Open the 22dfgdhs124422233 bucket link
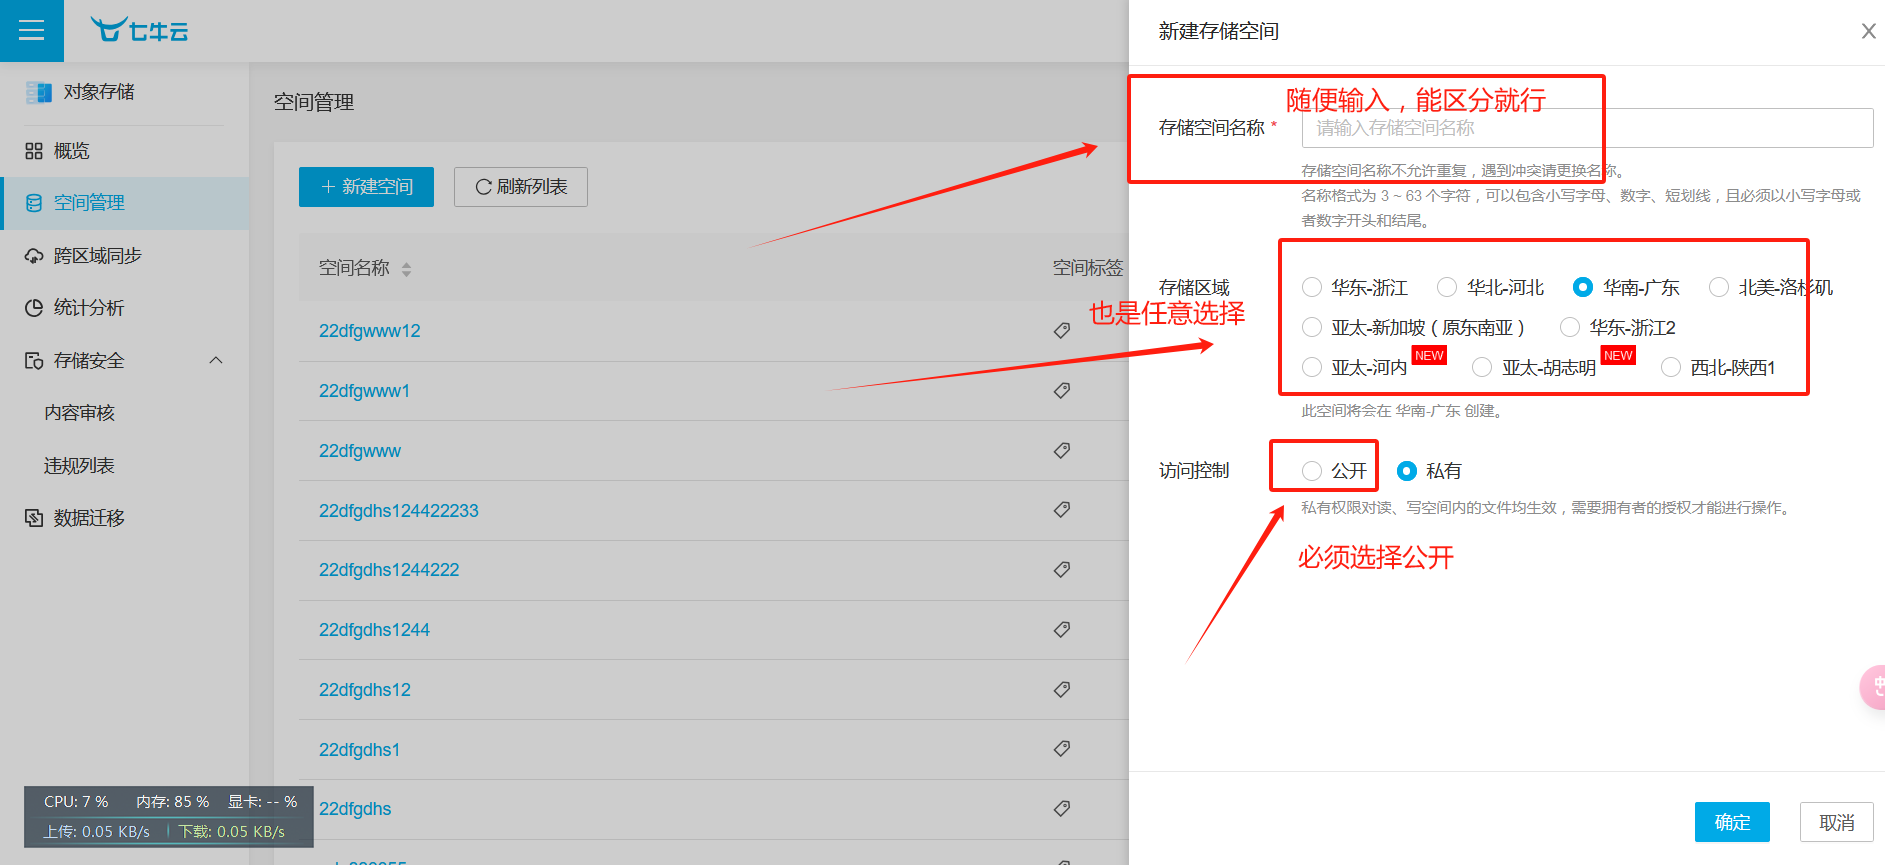The height and width of the screenshot is (865, 1885). 398,511
